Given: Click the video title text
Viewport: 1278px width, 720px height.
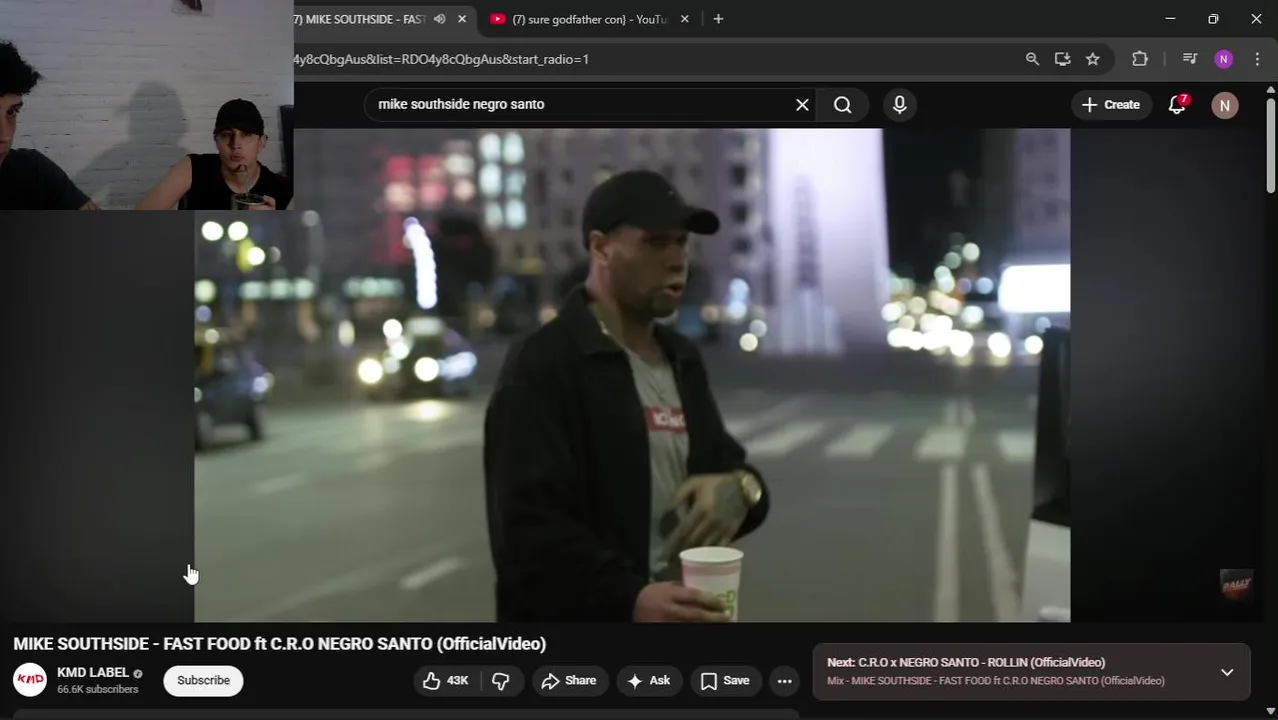Looking at the screenshot, I should [280, 644].
